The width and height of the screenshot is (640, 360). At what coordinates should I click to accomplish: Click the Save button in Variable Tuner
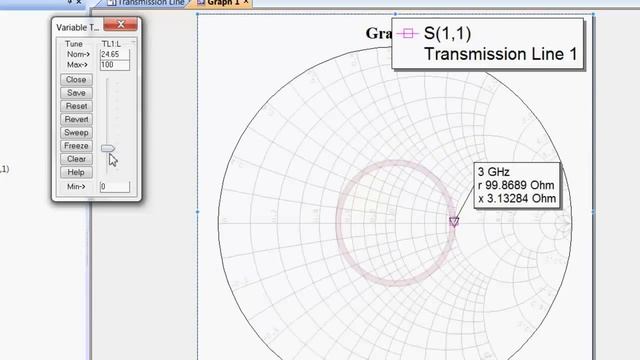[76, 93]
